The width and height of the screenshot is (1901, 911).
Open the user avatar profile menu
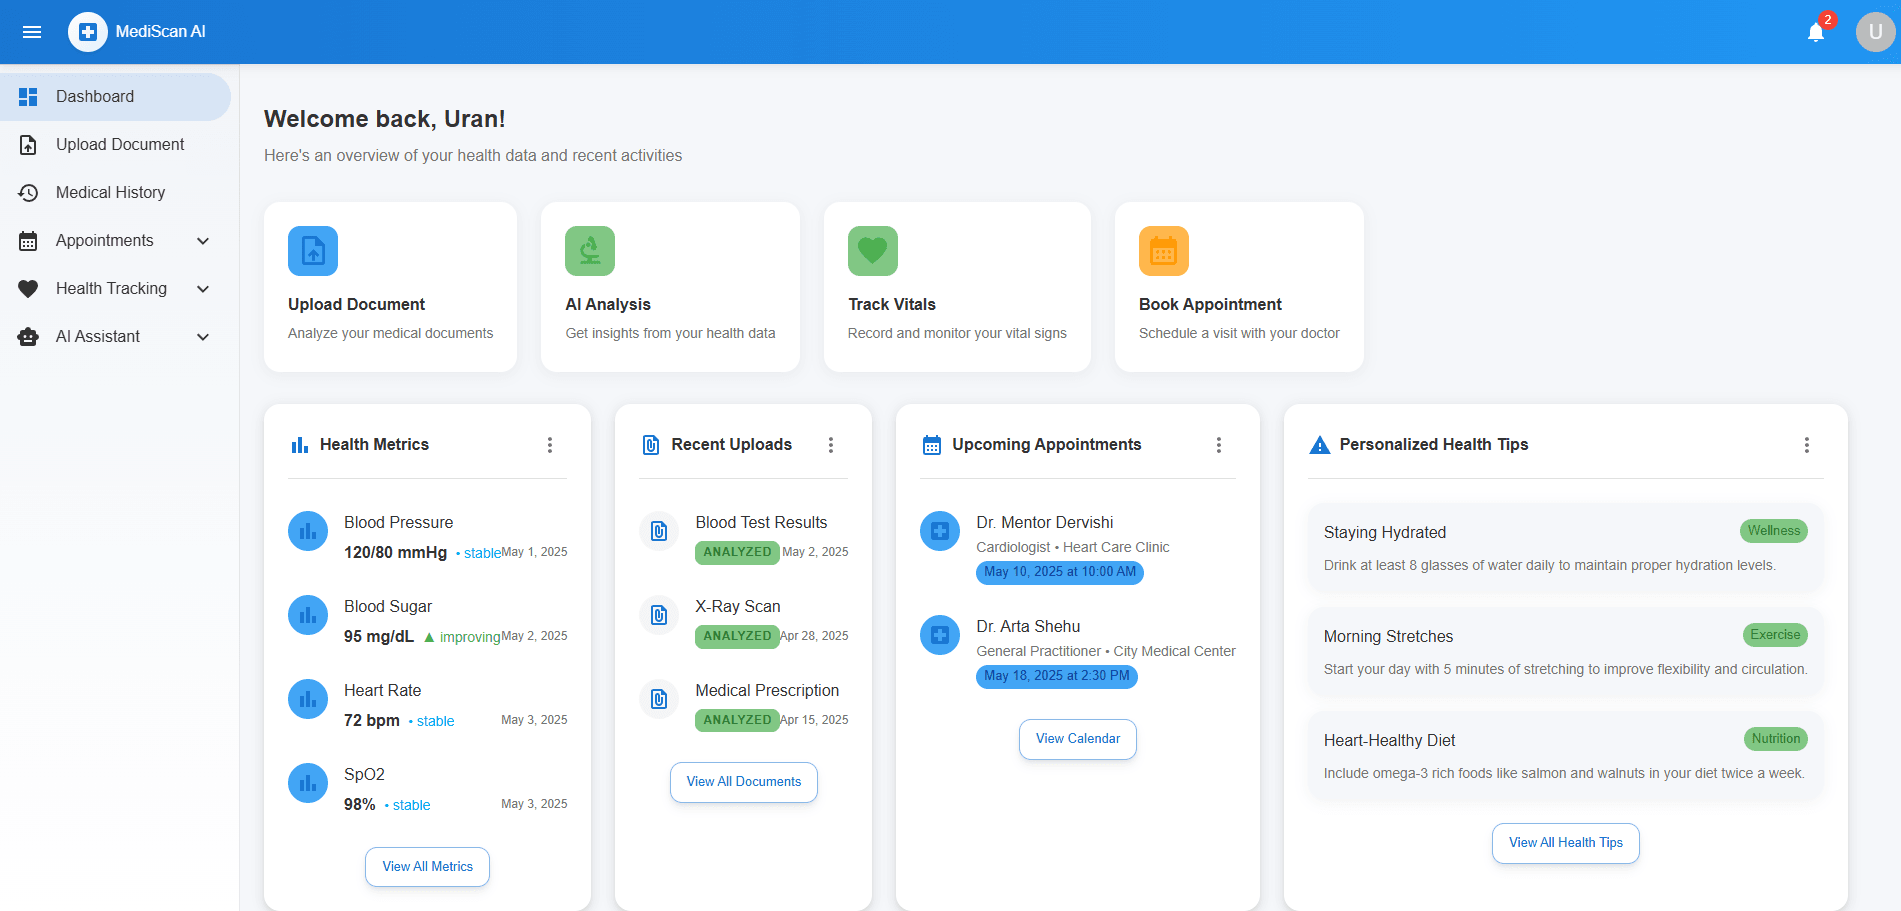click(x=1875, y=32)
